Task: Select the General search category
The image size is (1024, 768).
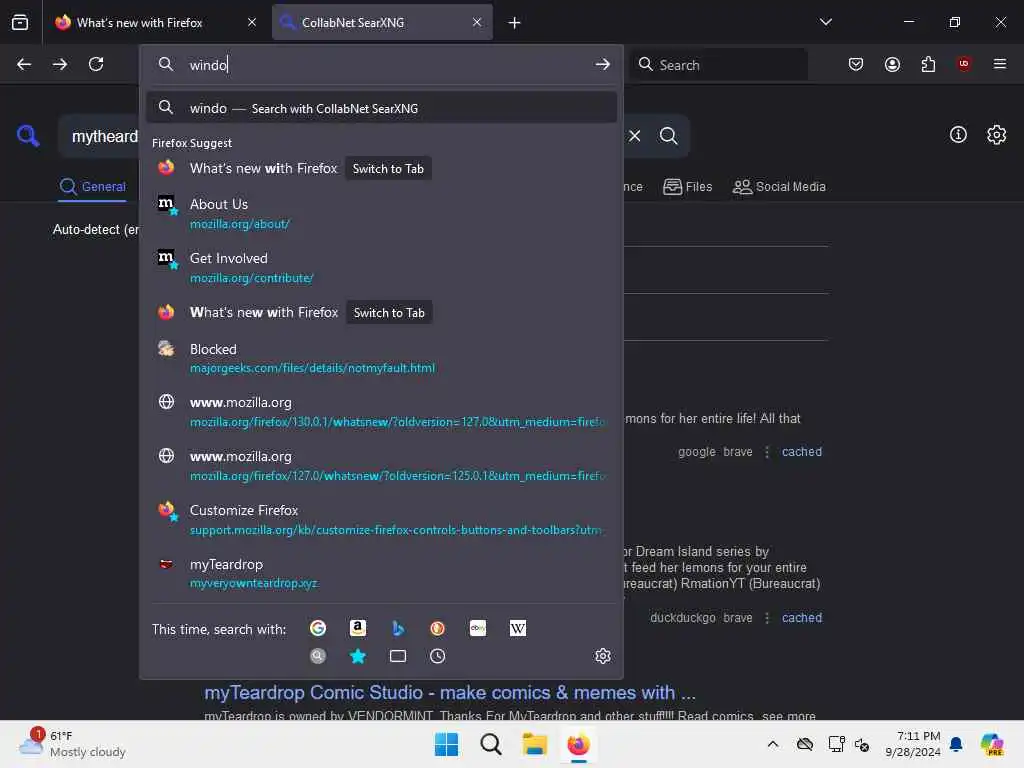Action: click(92, 187)
